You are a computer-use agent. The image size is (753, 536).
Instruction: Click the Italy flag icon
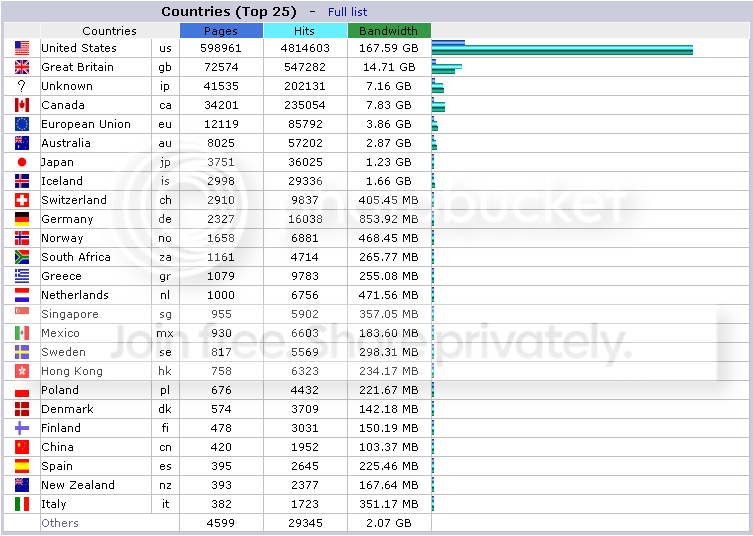(22, 504)
